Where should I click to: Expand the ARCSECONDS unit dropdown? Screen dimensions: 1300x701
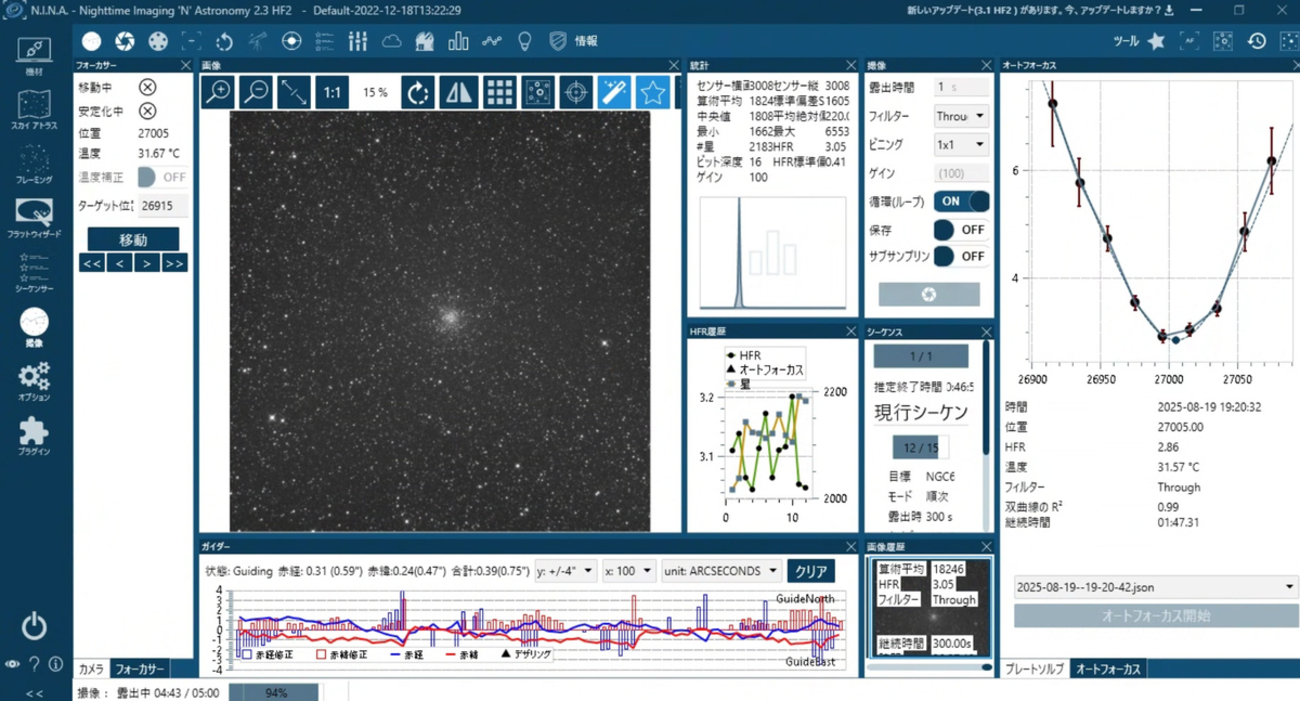(x=720, y=571)
